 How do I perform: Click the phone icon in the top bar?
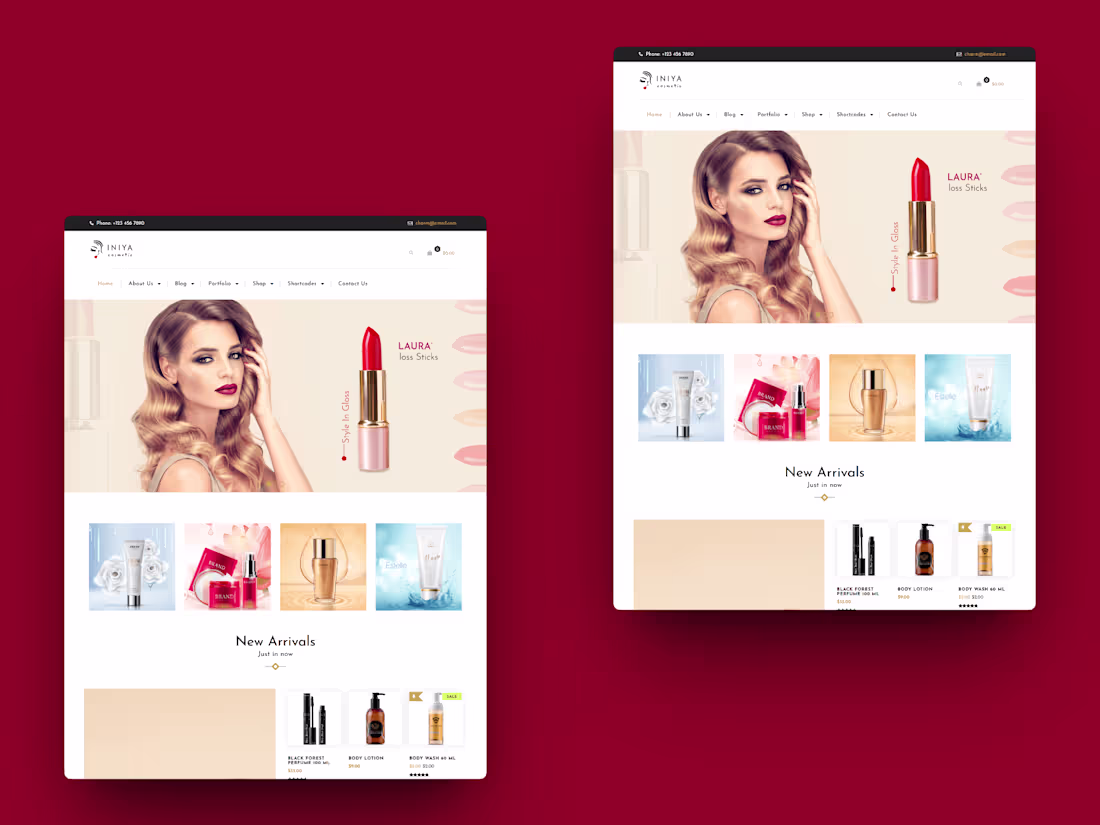[640, 54]
